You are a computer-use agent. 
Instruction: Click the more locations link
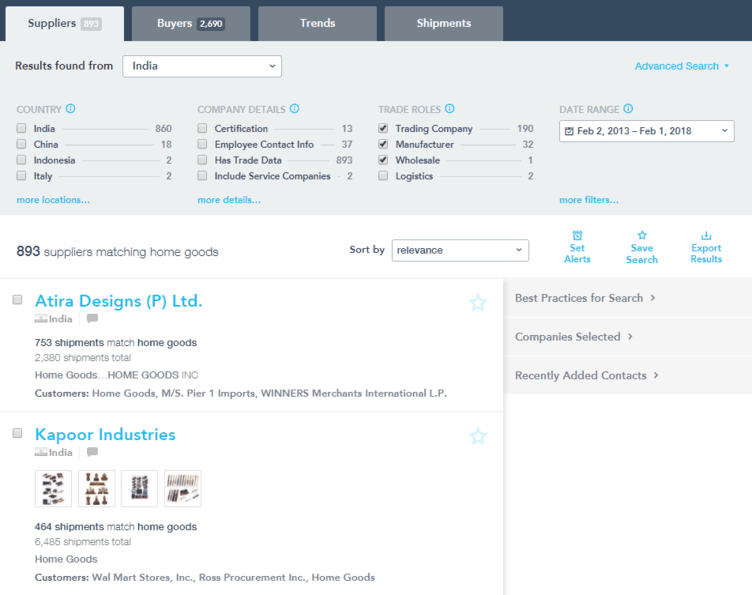[53, 200]
